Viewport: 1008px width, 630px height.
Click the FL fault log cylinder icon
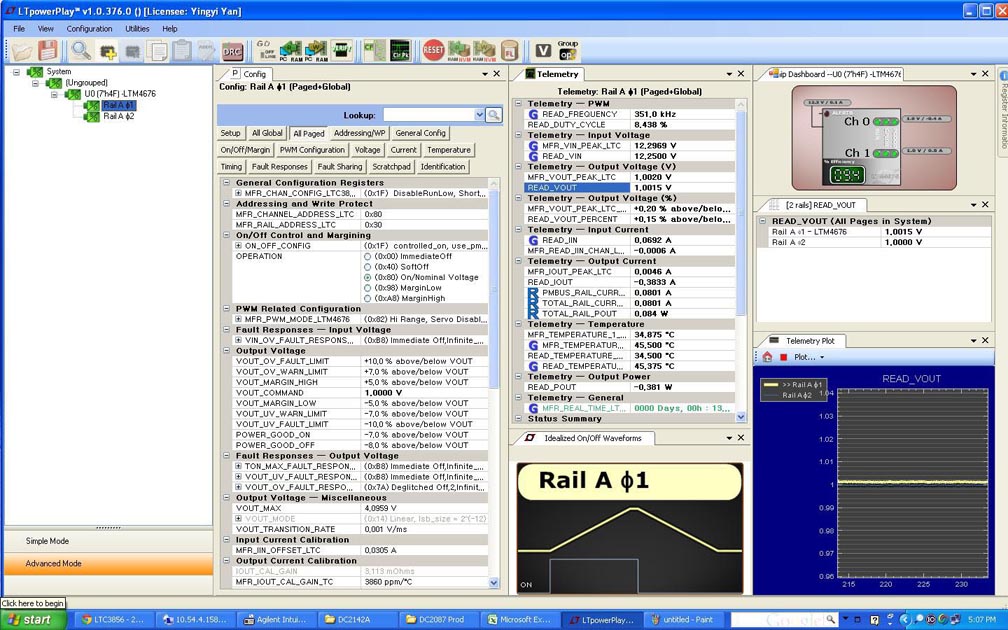(x=510, y=50)
